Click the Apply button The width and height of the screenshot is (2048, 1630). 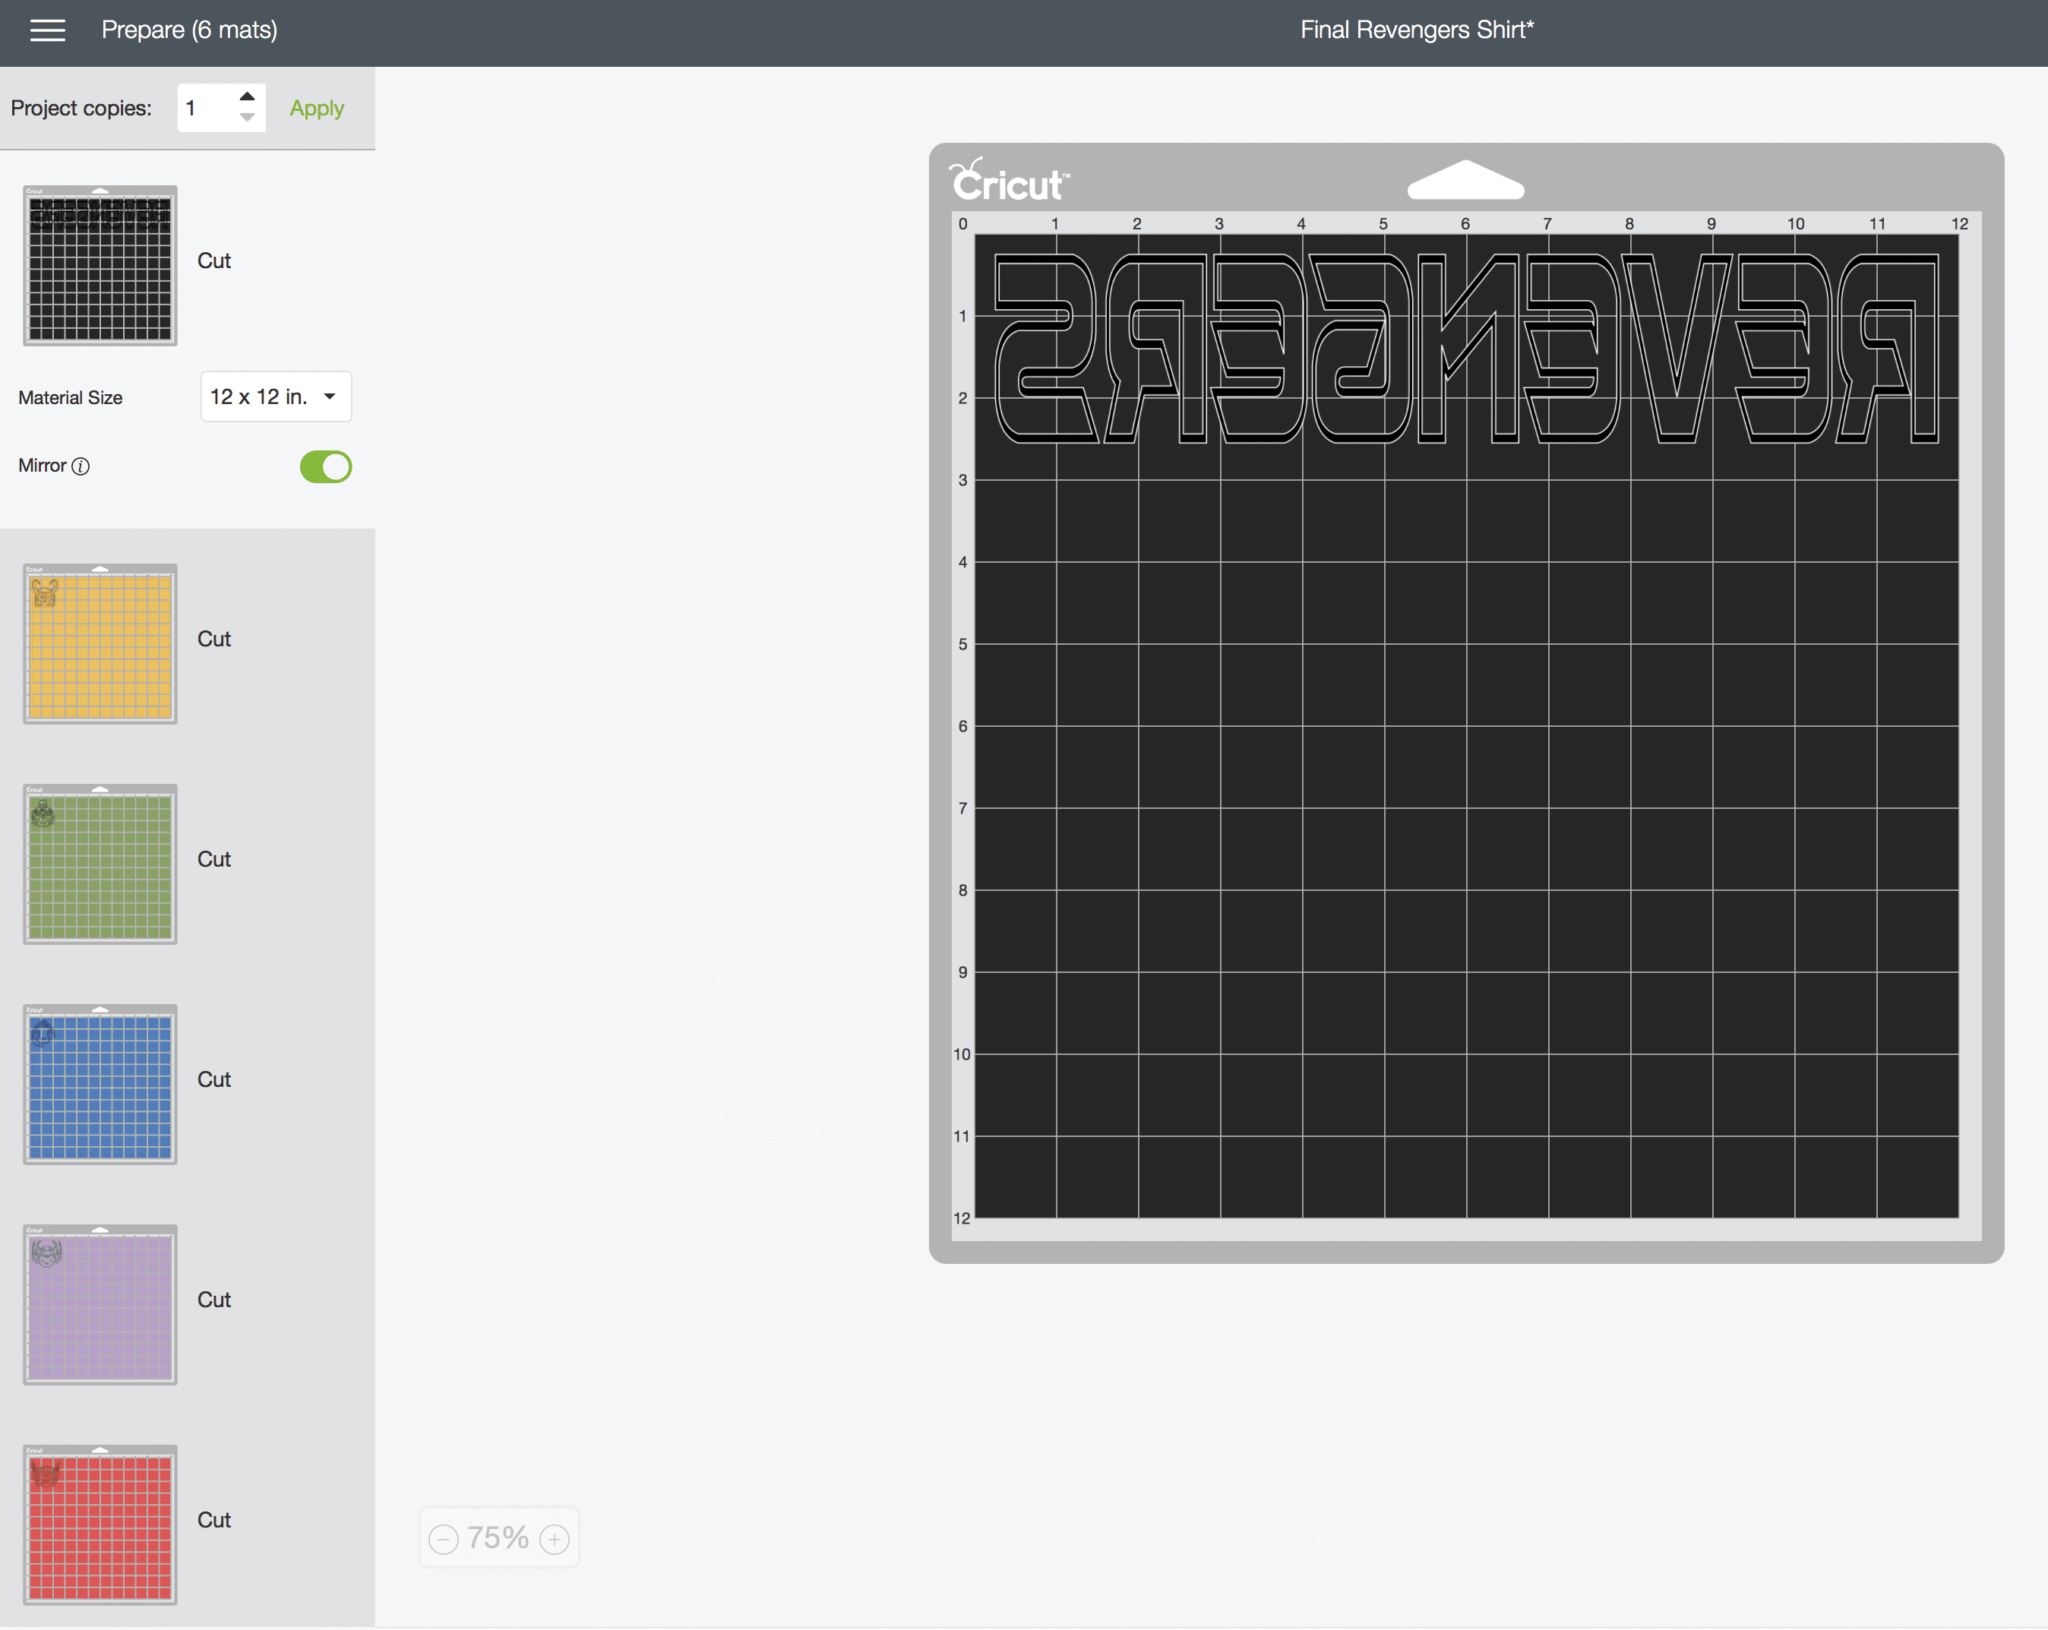click(x=317, y=108)
